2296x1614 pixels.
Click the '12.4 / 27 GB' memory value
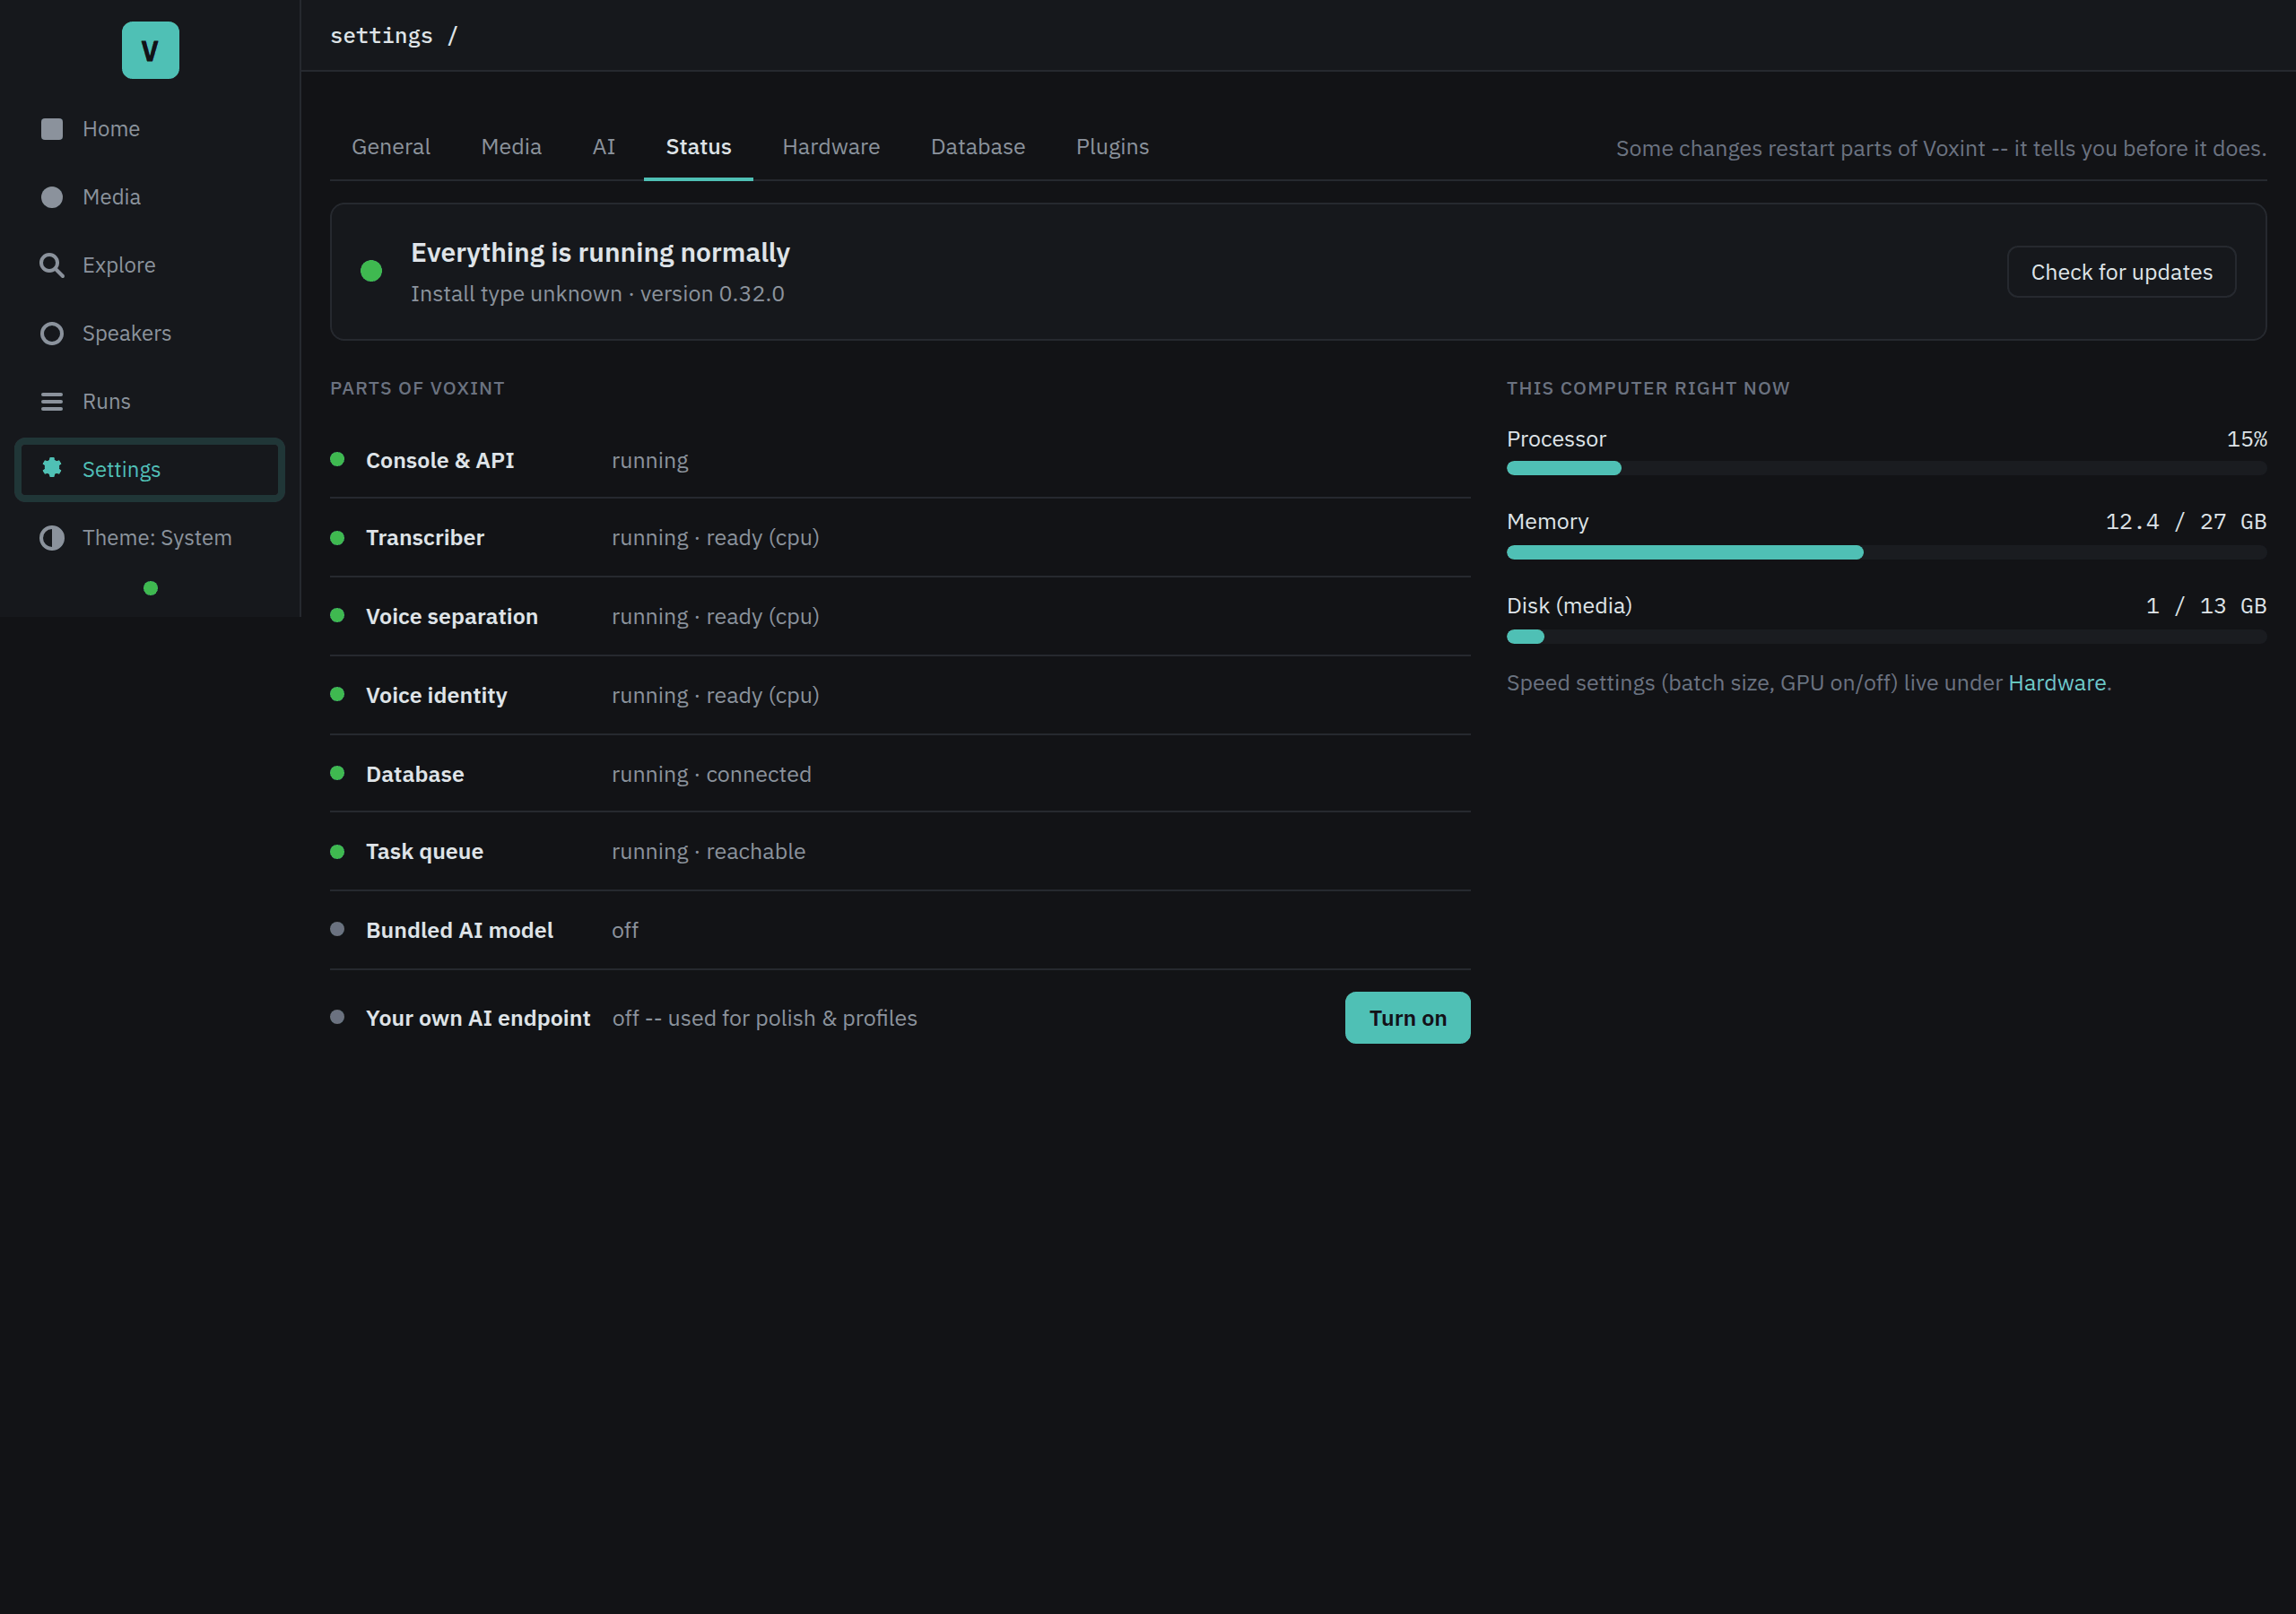2185,522
